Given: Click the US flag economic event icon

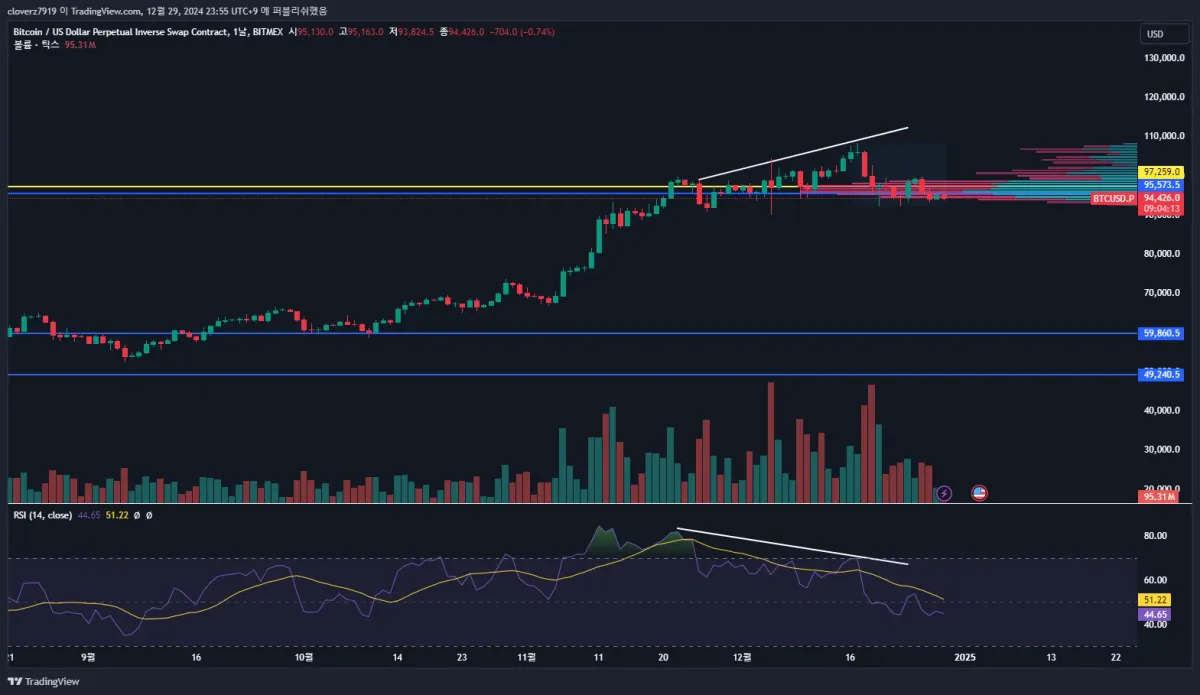Looking at the screenshot, I should pos(979,493).
